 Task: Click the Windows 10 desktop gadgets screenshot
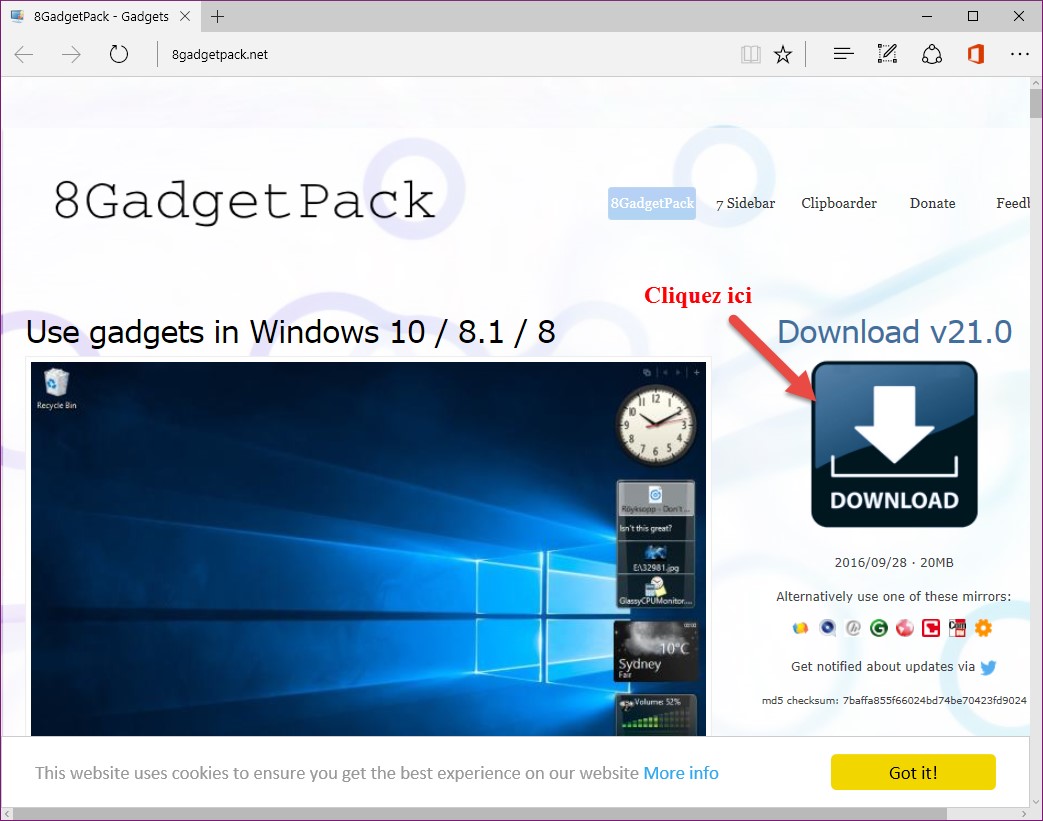tap(369, 549)
